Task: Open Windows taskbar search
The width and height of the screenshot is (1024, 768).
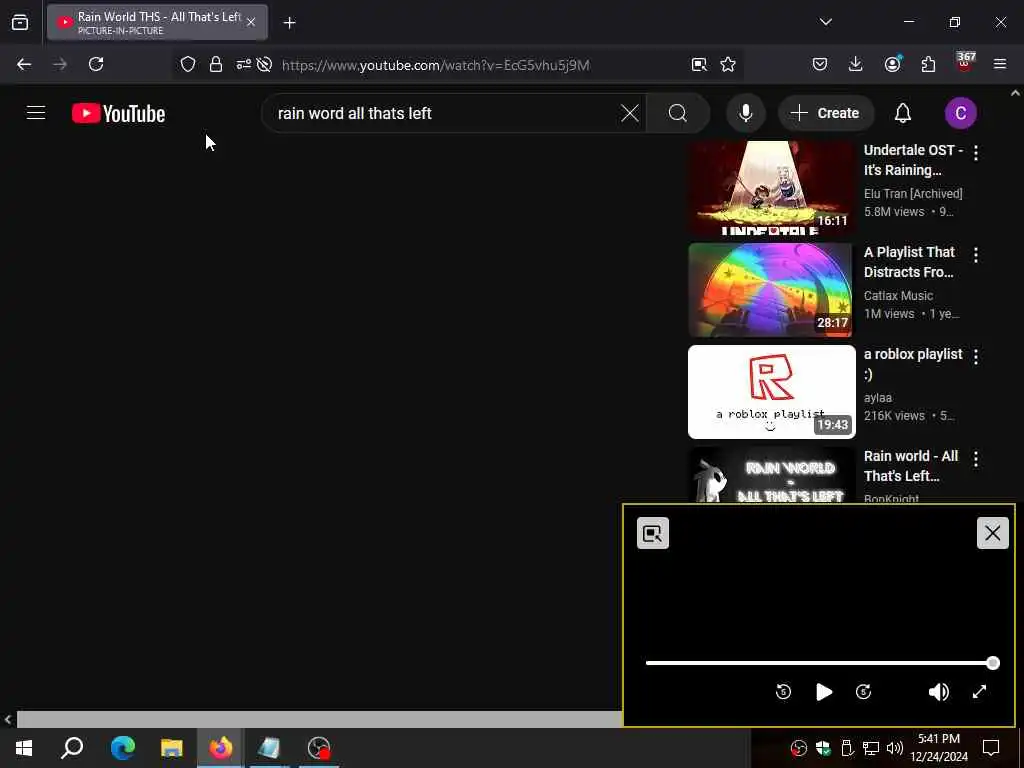Action: (x=72, y=748)
